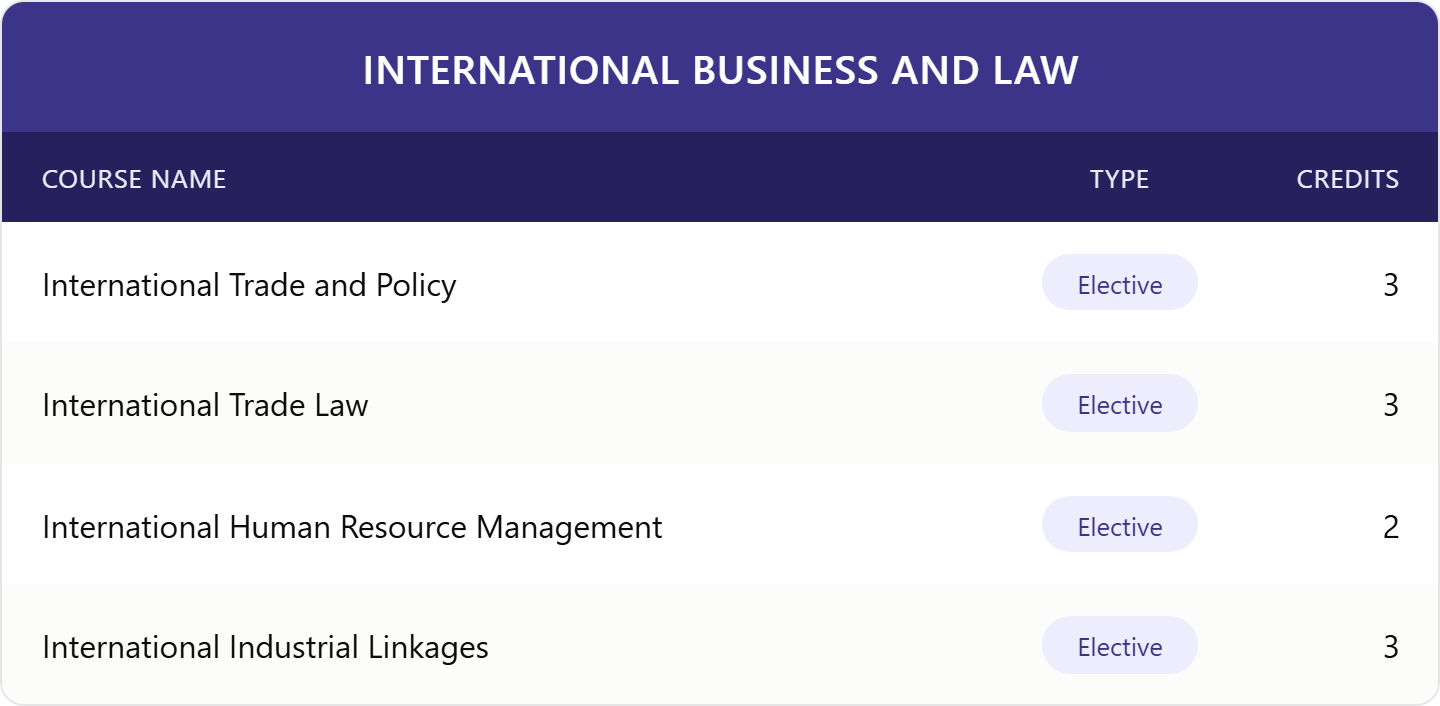
Task: Select the Course Name column header
Action: [134, 179]
